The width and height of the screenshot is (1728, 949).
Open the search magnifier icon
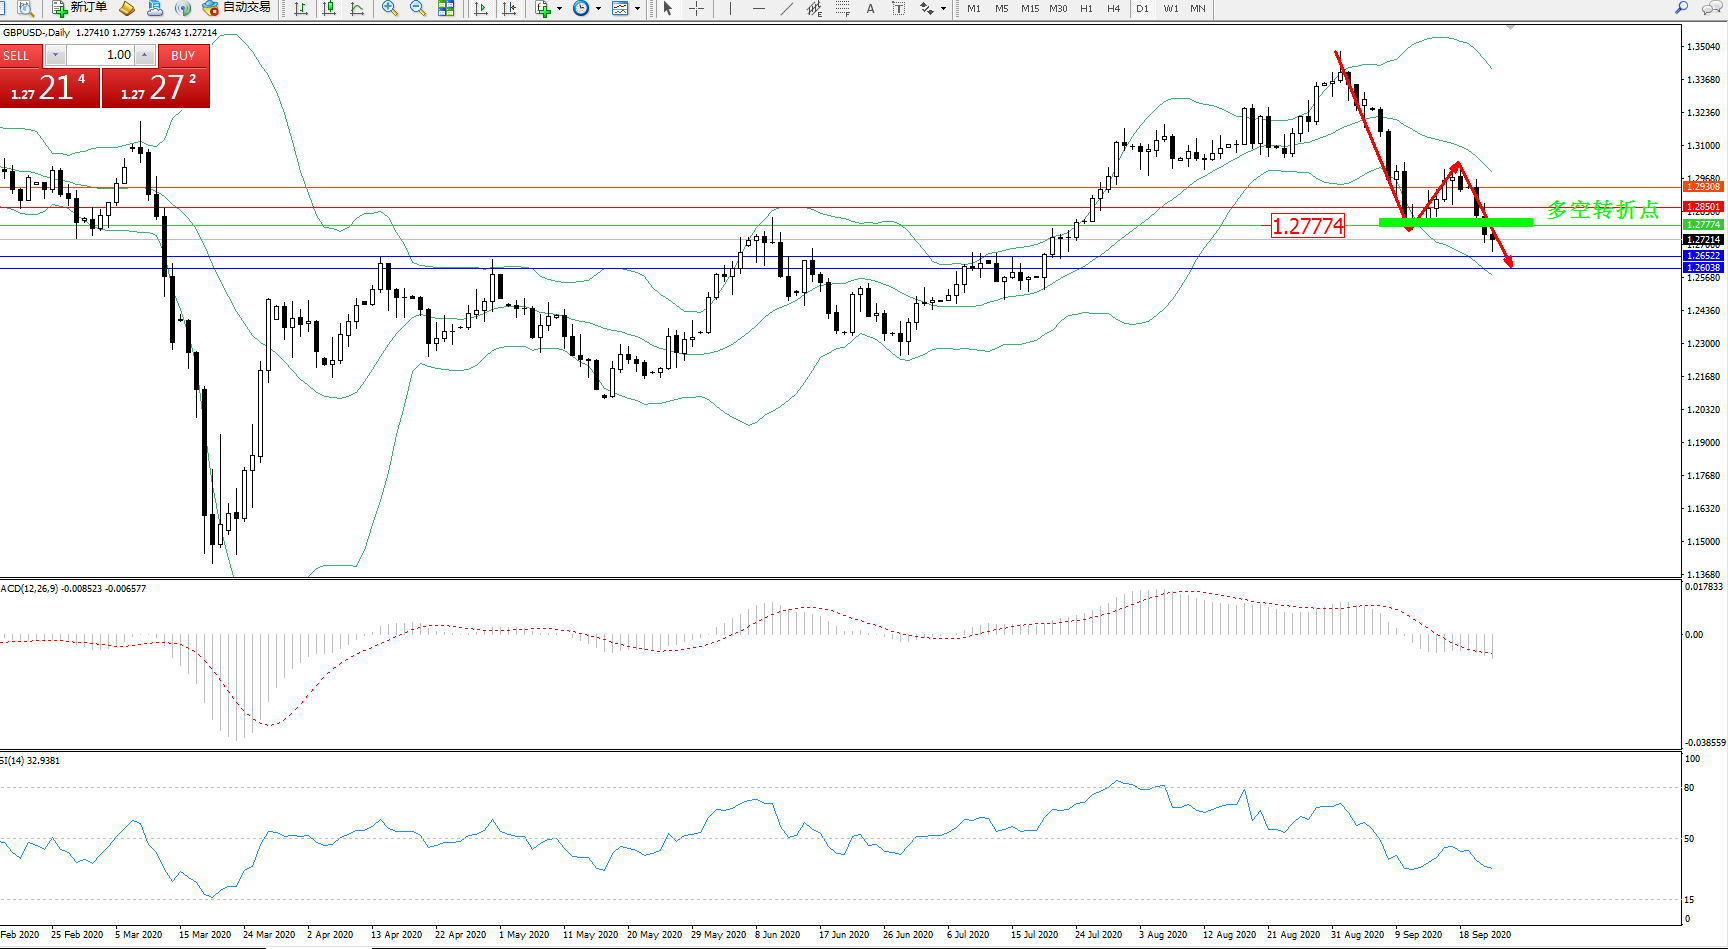point(1682,8)
